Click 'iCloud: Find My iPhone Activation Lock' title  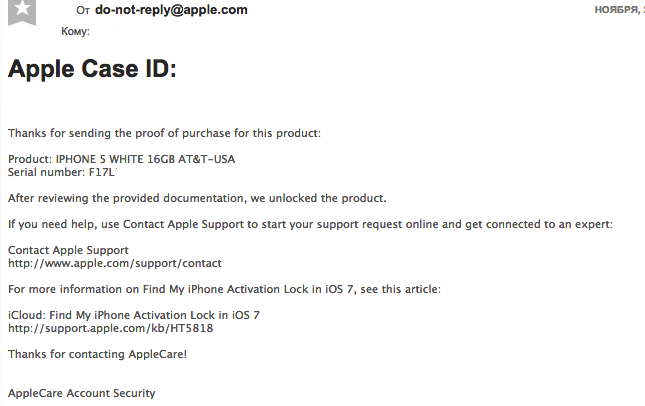pyautogui.click(x=134, y=315)
